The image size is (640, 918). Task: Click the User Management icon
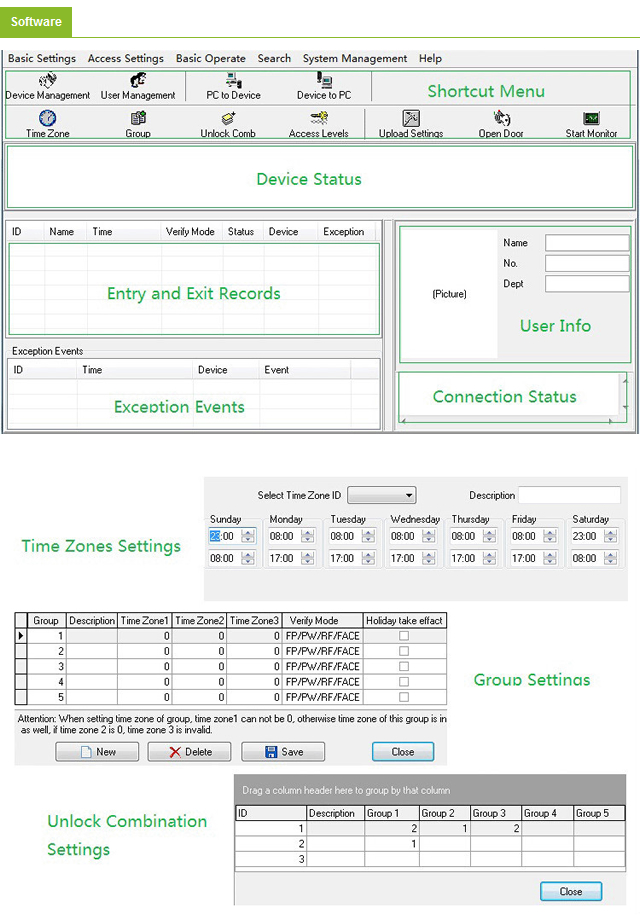tap(138, 81)
